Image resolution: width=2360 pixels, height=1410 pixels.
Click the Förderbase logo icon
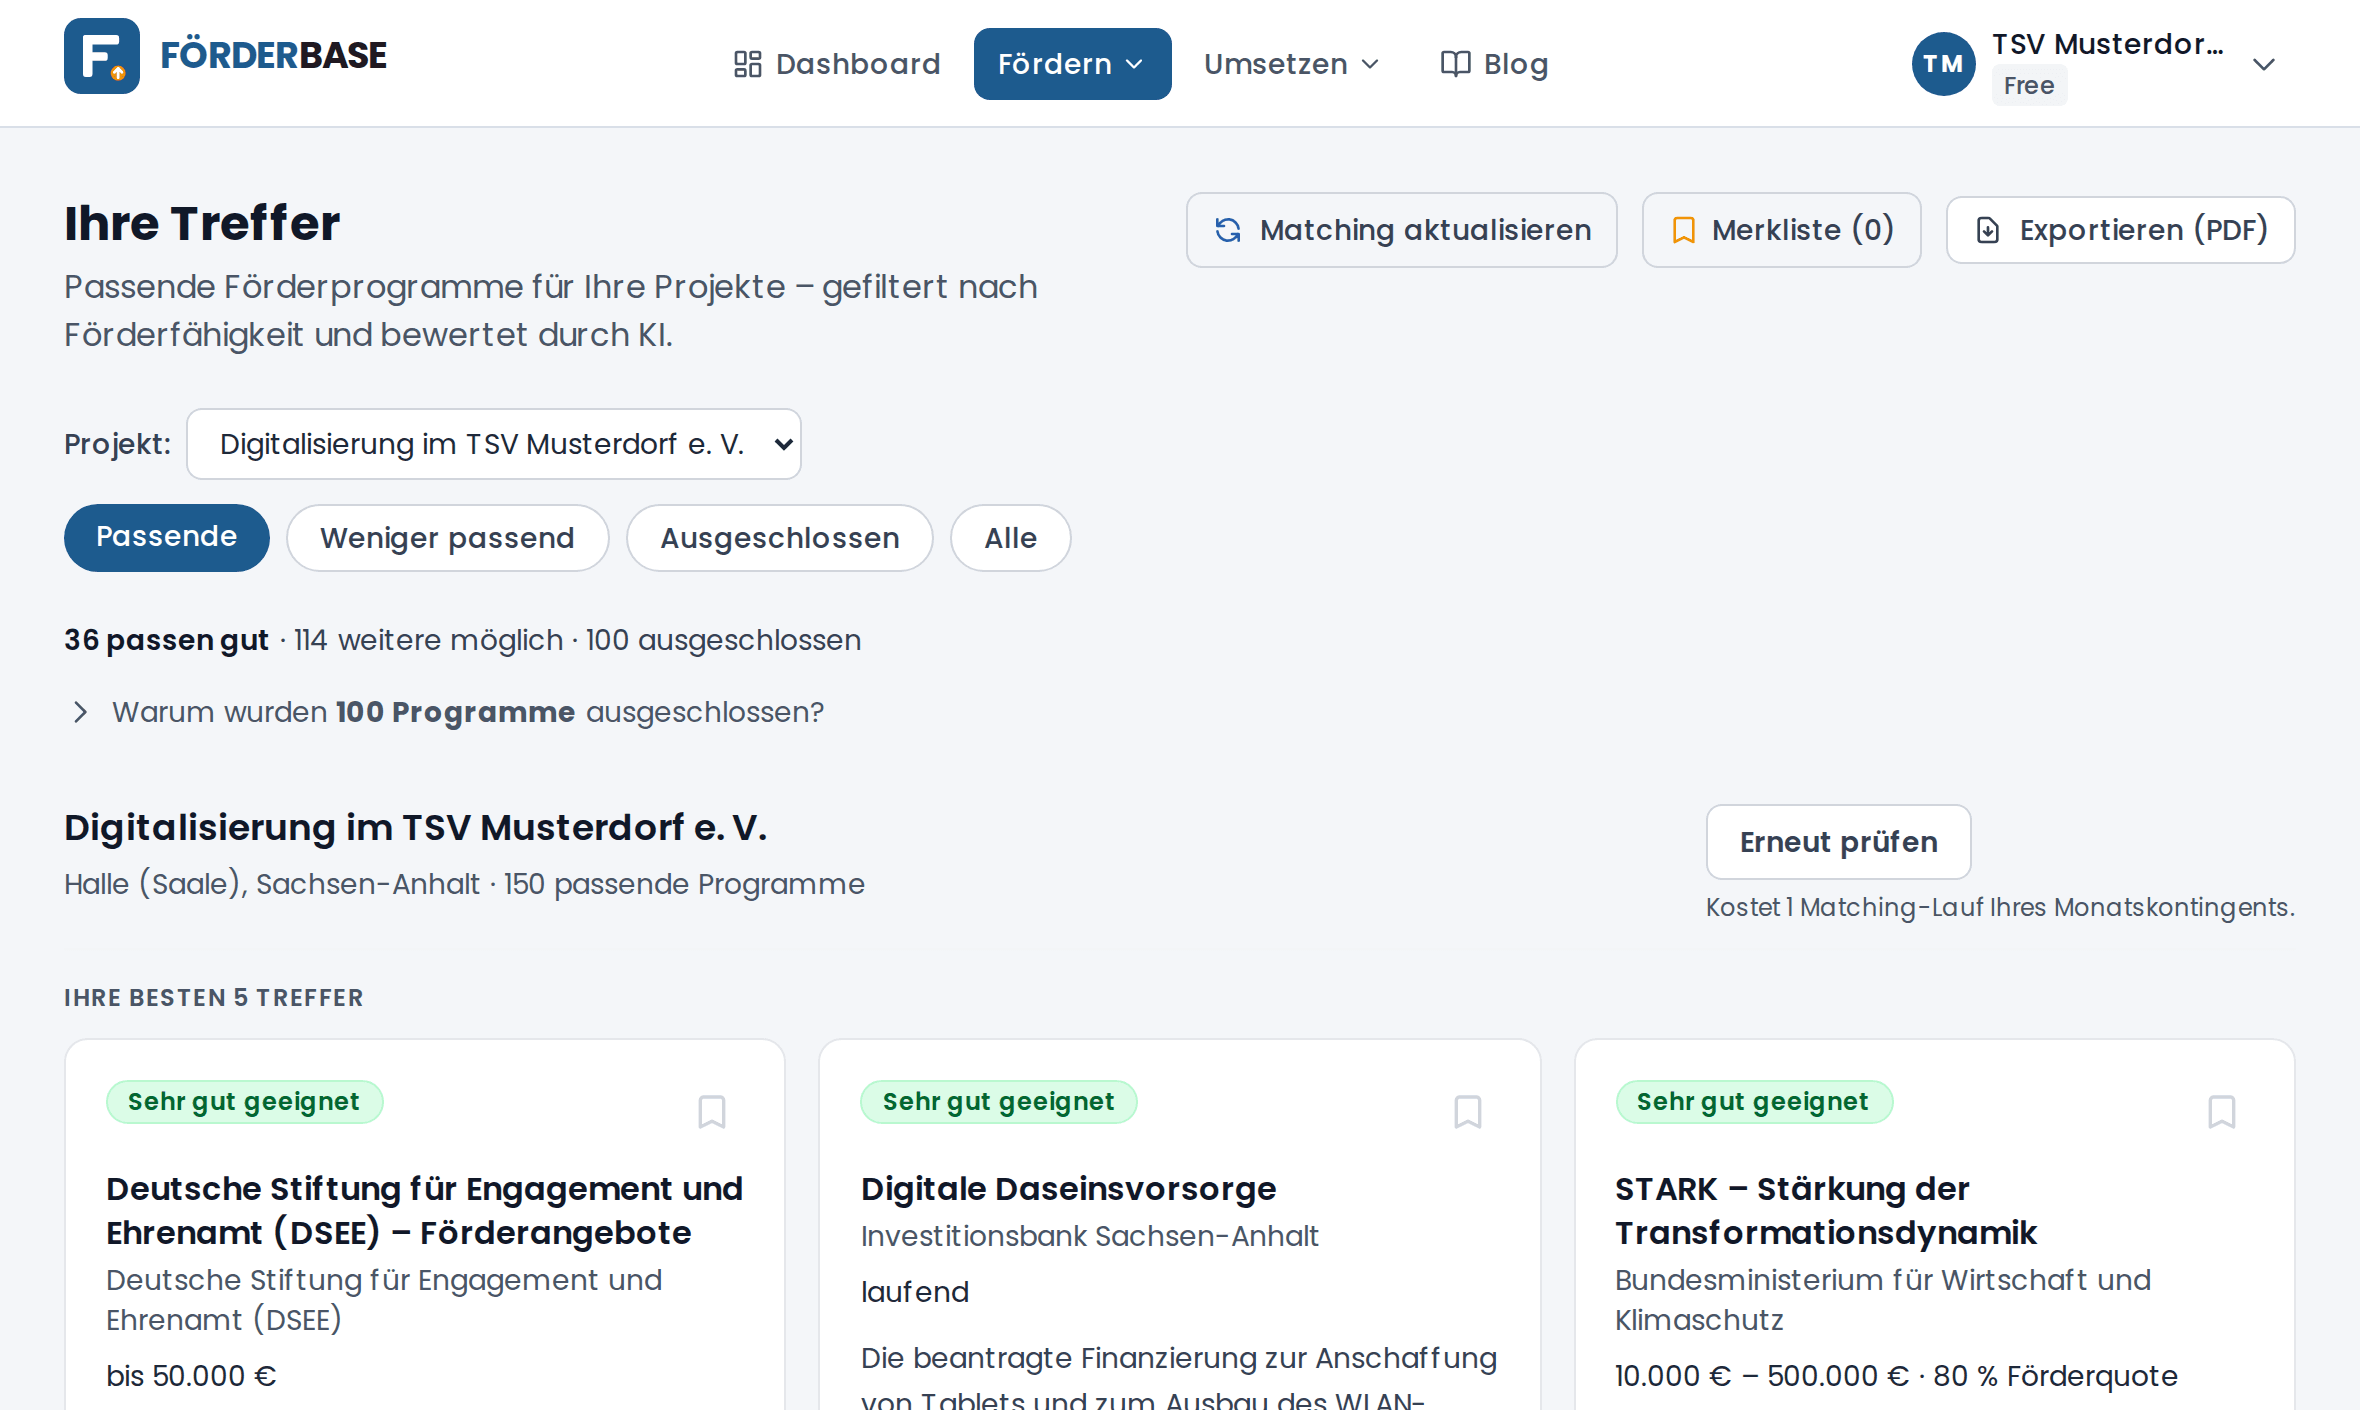[102, 56]
